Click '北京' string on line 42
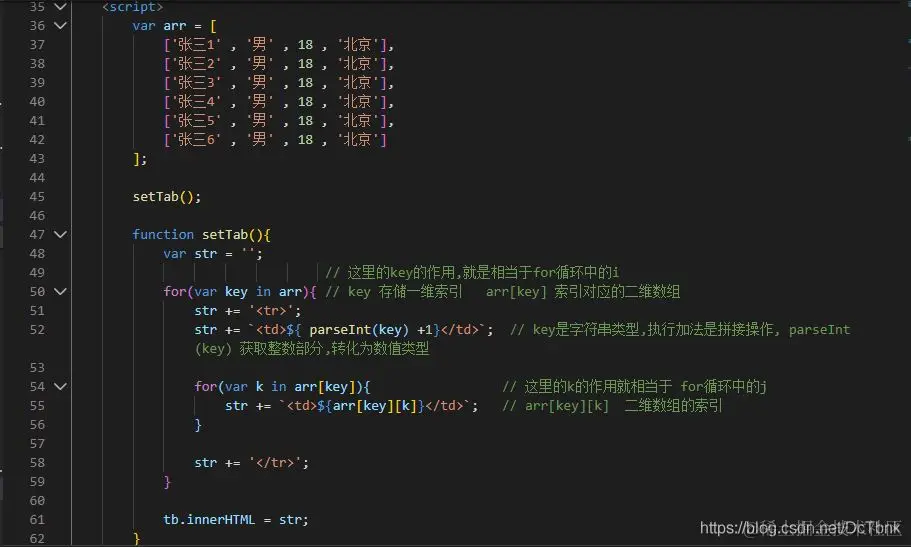The width and height of the screenshot is (911, 547). click(358, 140)
